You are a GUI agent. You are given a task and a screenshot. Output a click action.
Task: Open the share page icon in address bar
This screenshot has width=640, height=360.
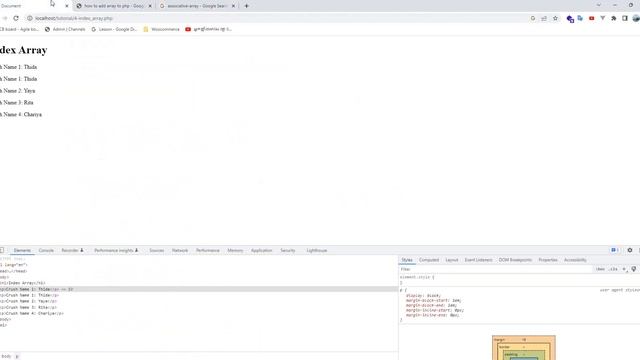pos(544,18)
